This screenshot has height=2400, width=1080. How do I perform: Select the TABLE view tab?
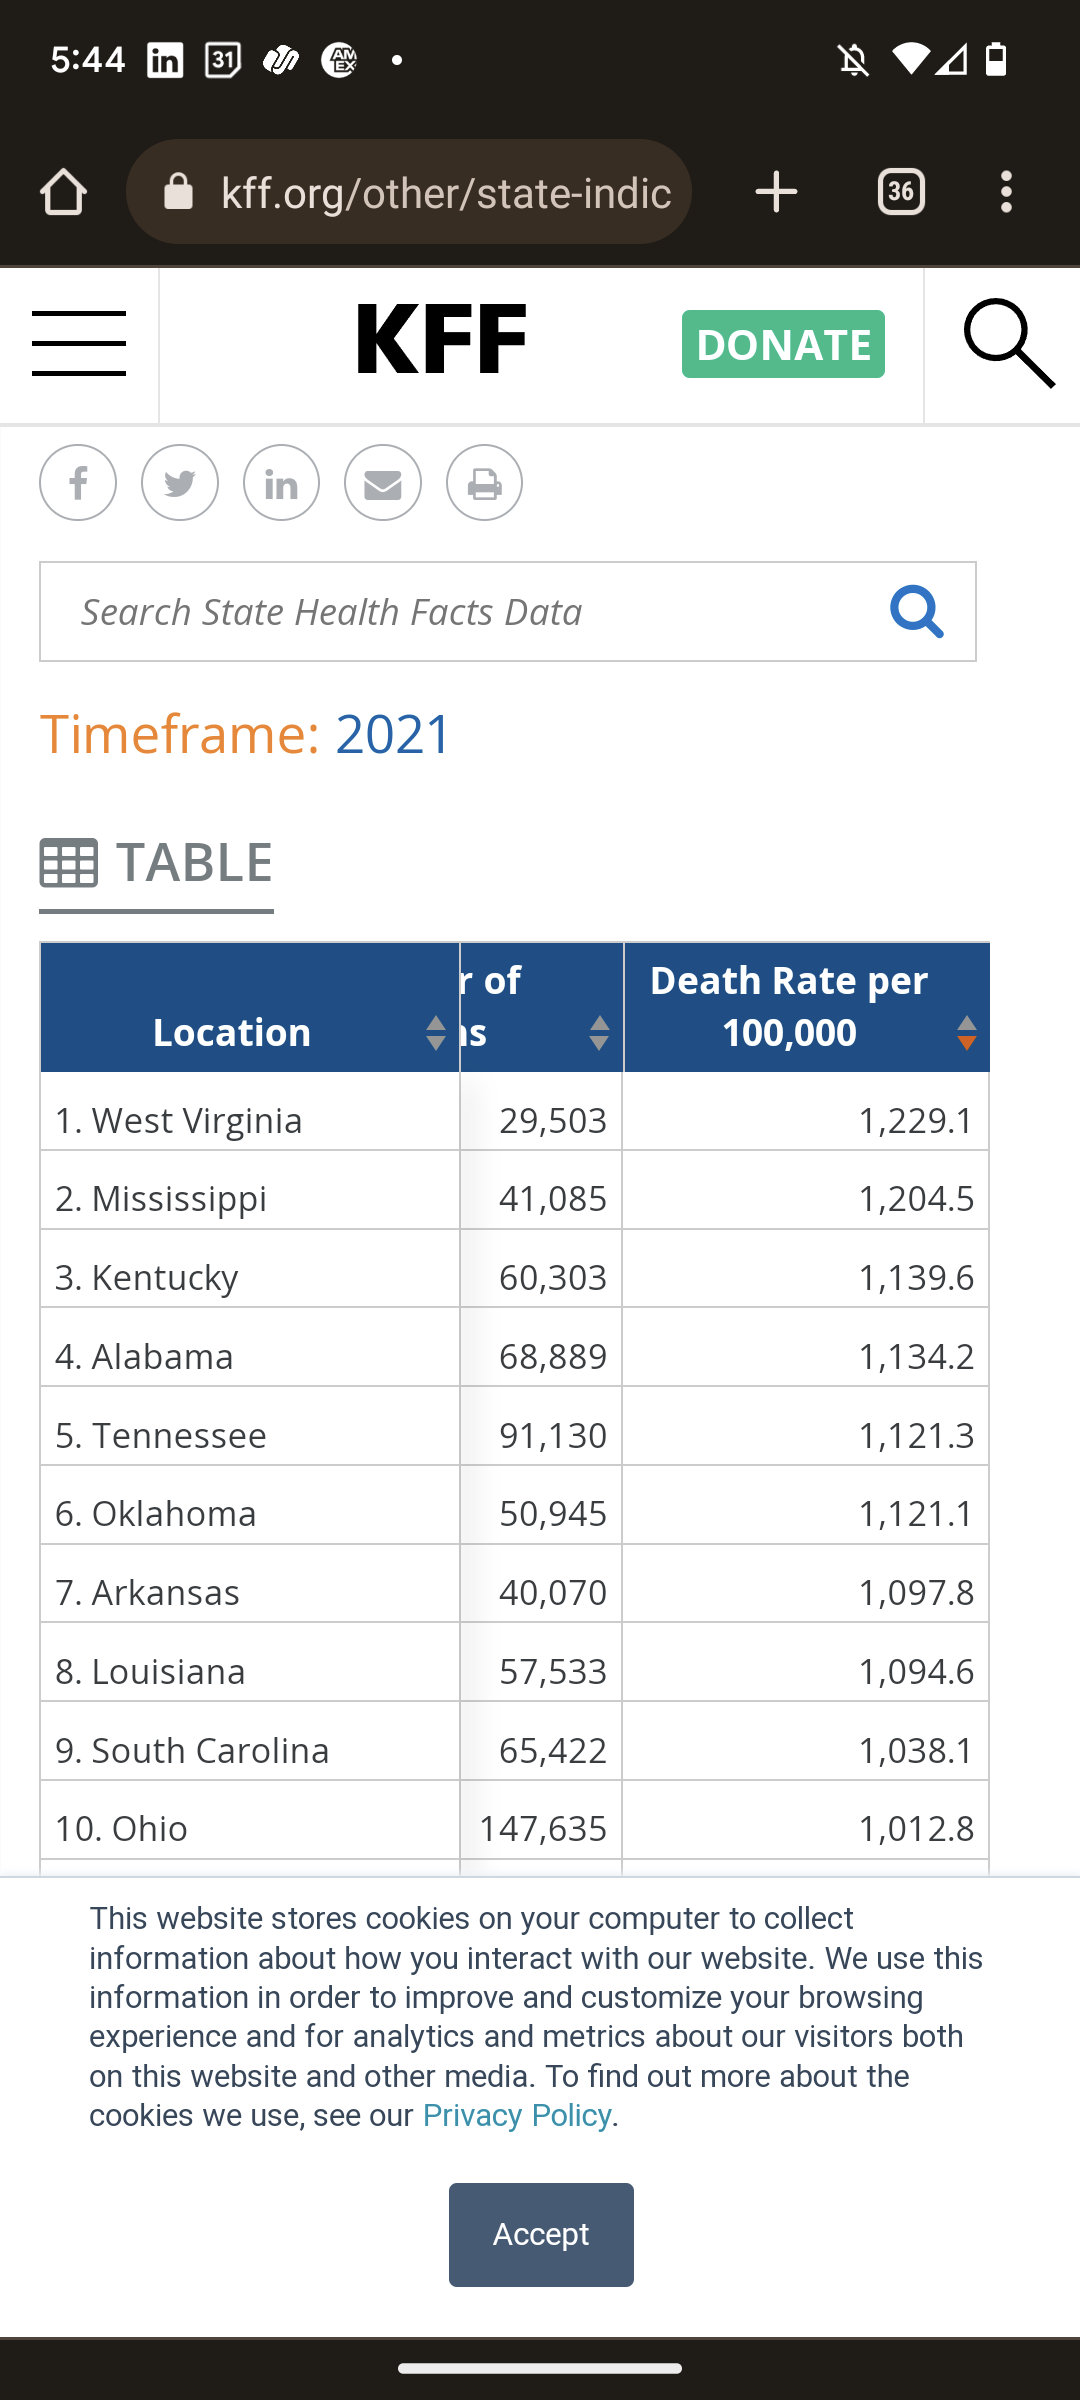pyautogui.click(x=157, y=863)
